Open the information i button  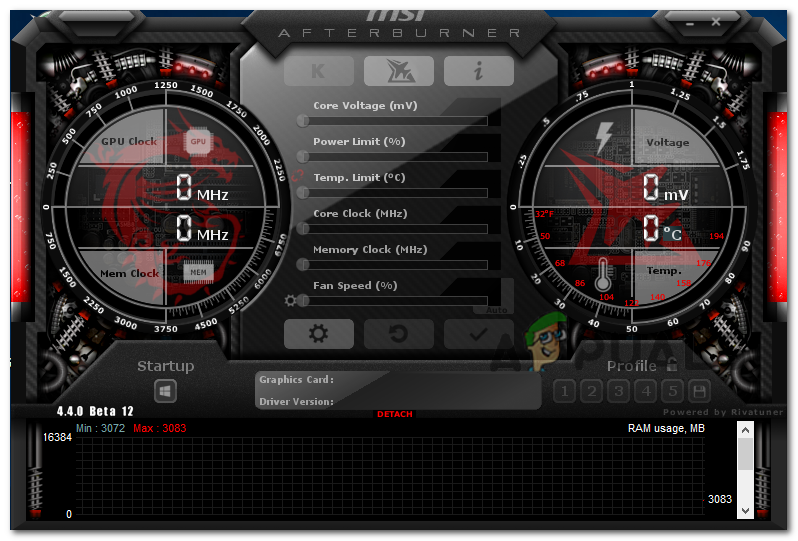pos(478,70)
